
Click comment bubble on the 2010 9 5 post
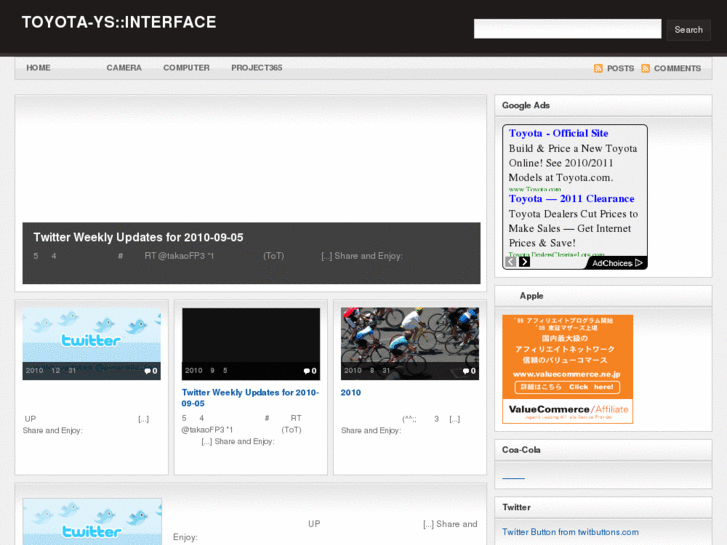pyautogui.click(x=309, y=371)
